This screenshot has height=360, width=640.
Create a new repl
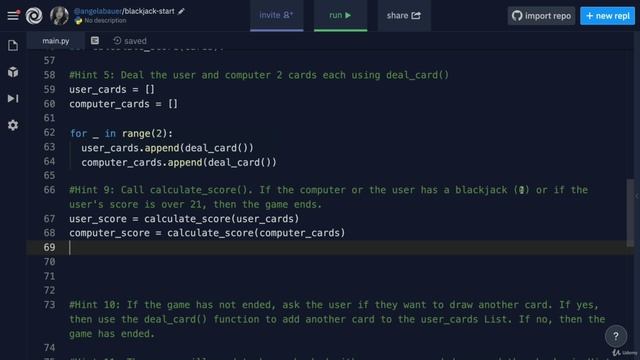pyautogui.click(x=607, y=16)
